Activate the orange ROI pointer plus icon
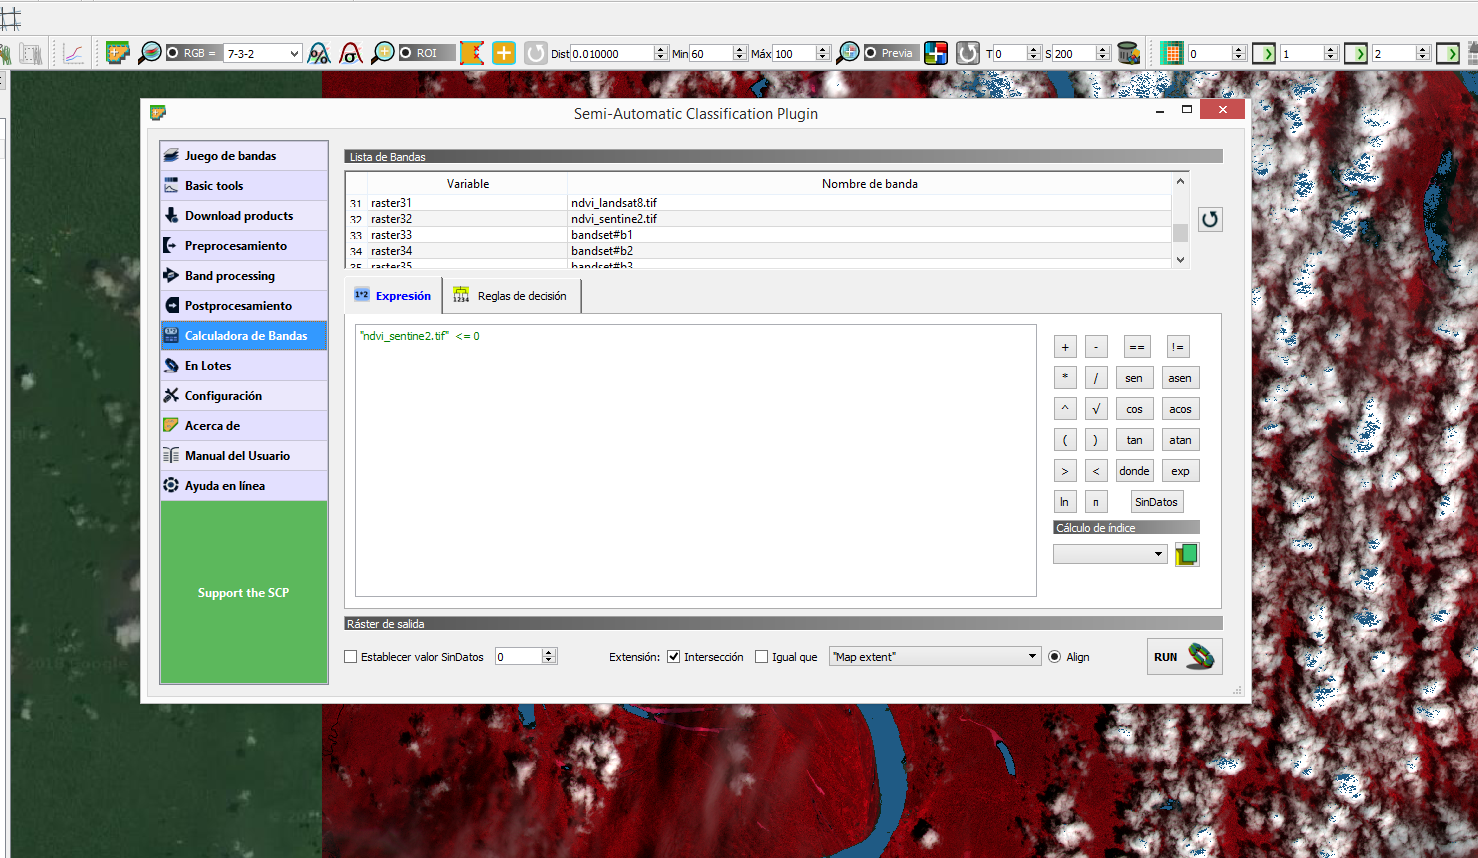 pos(504,53)
